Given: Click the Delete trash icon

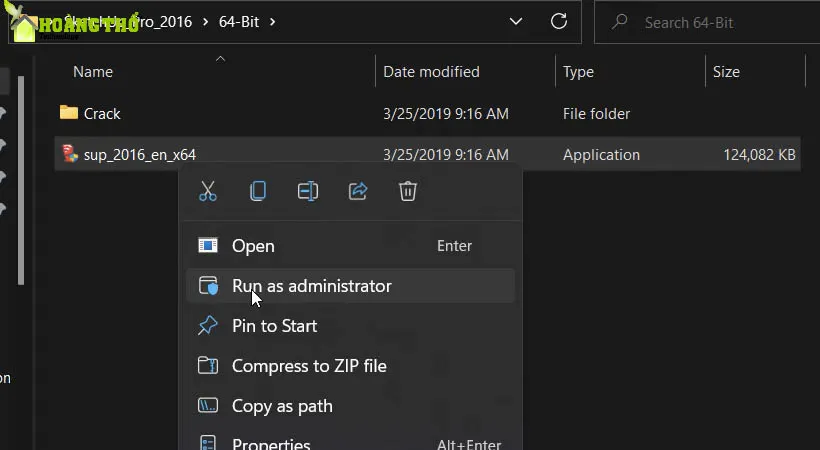Looking at the screenshot, I should [408, 191].
